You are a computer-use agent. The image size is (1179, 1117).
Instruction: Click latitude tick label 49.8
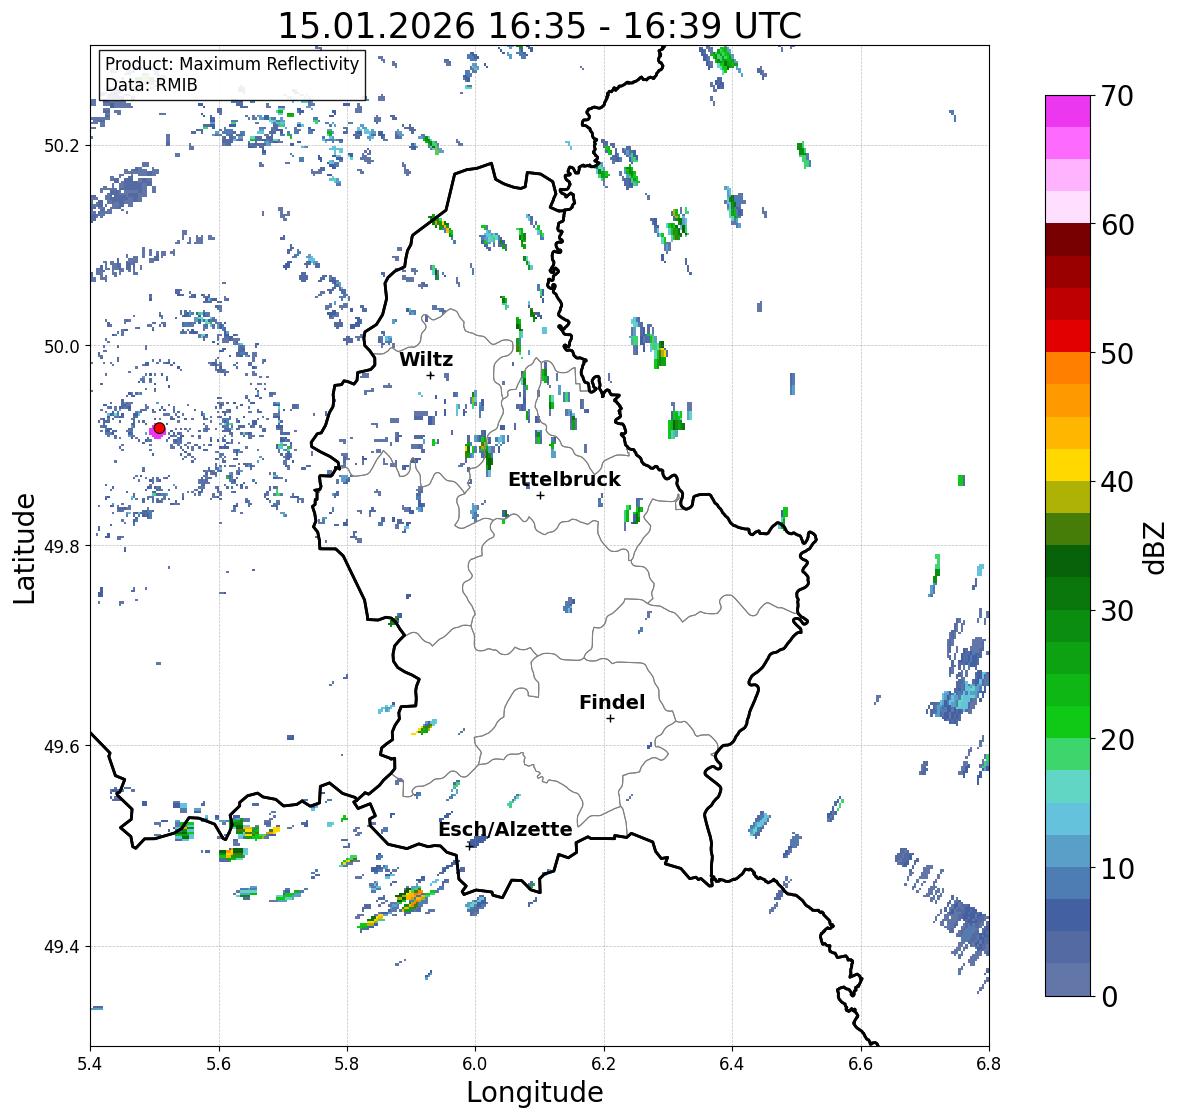pos(62,546)
